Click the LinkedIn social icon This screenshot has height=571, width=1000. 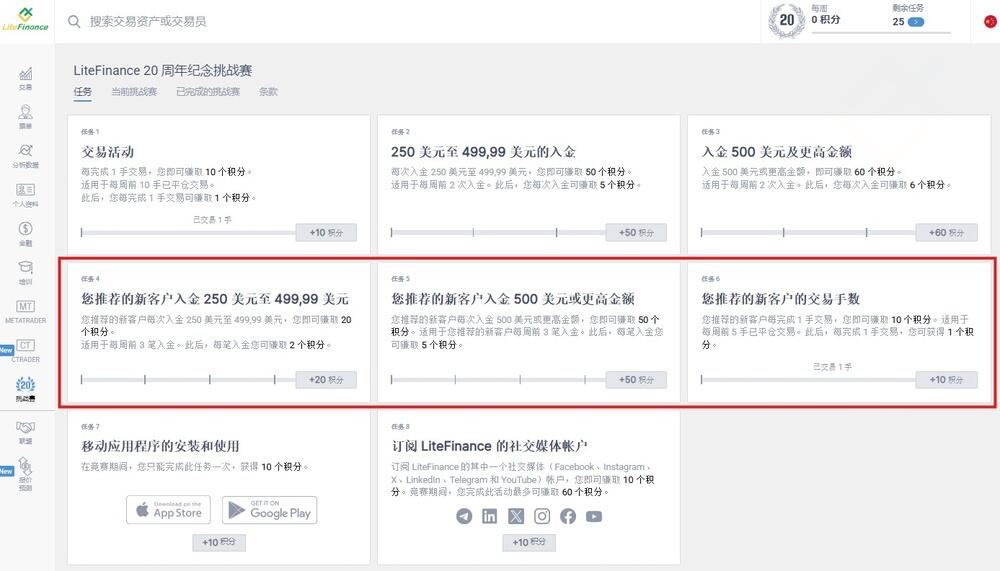pyautogui.click(x=490, y=516)
